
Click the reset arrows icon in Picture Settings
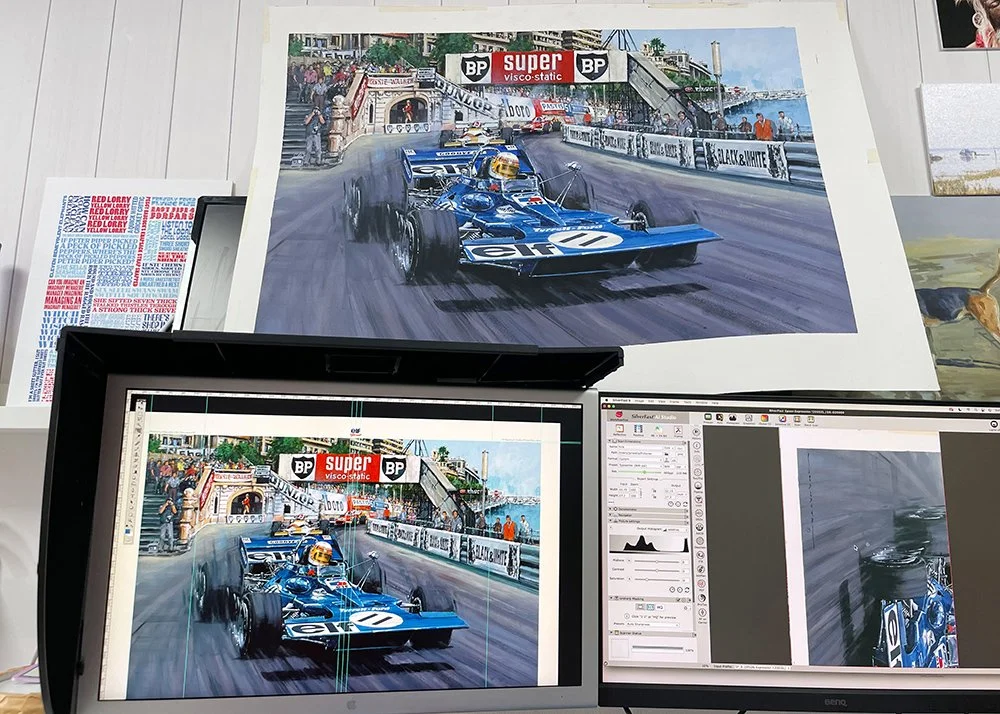click(687, 590)
